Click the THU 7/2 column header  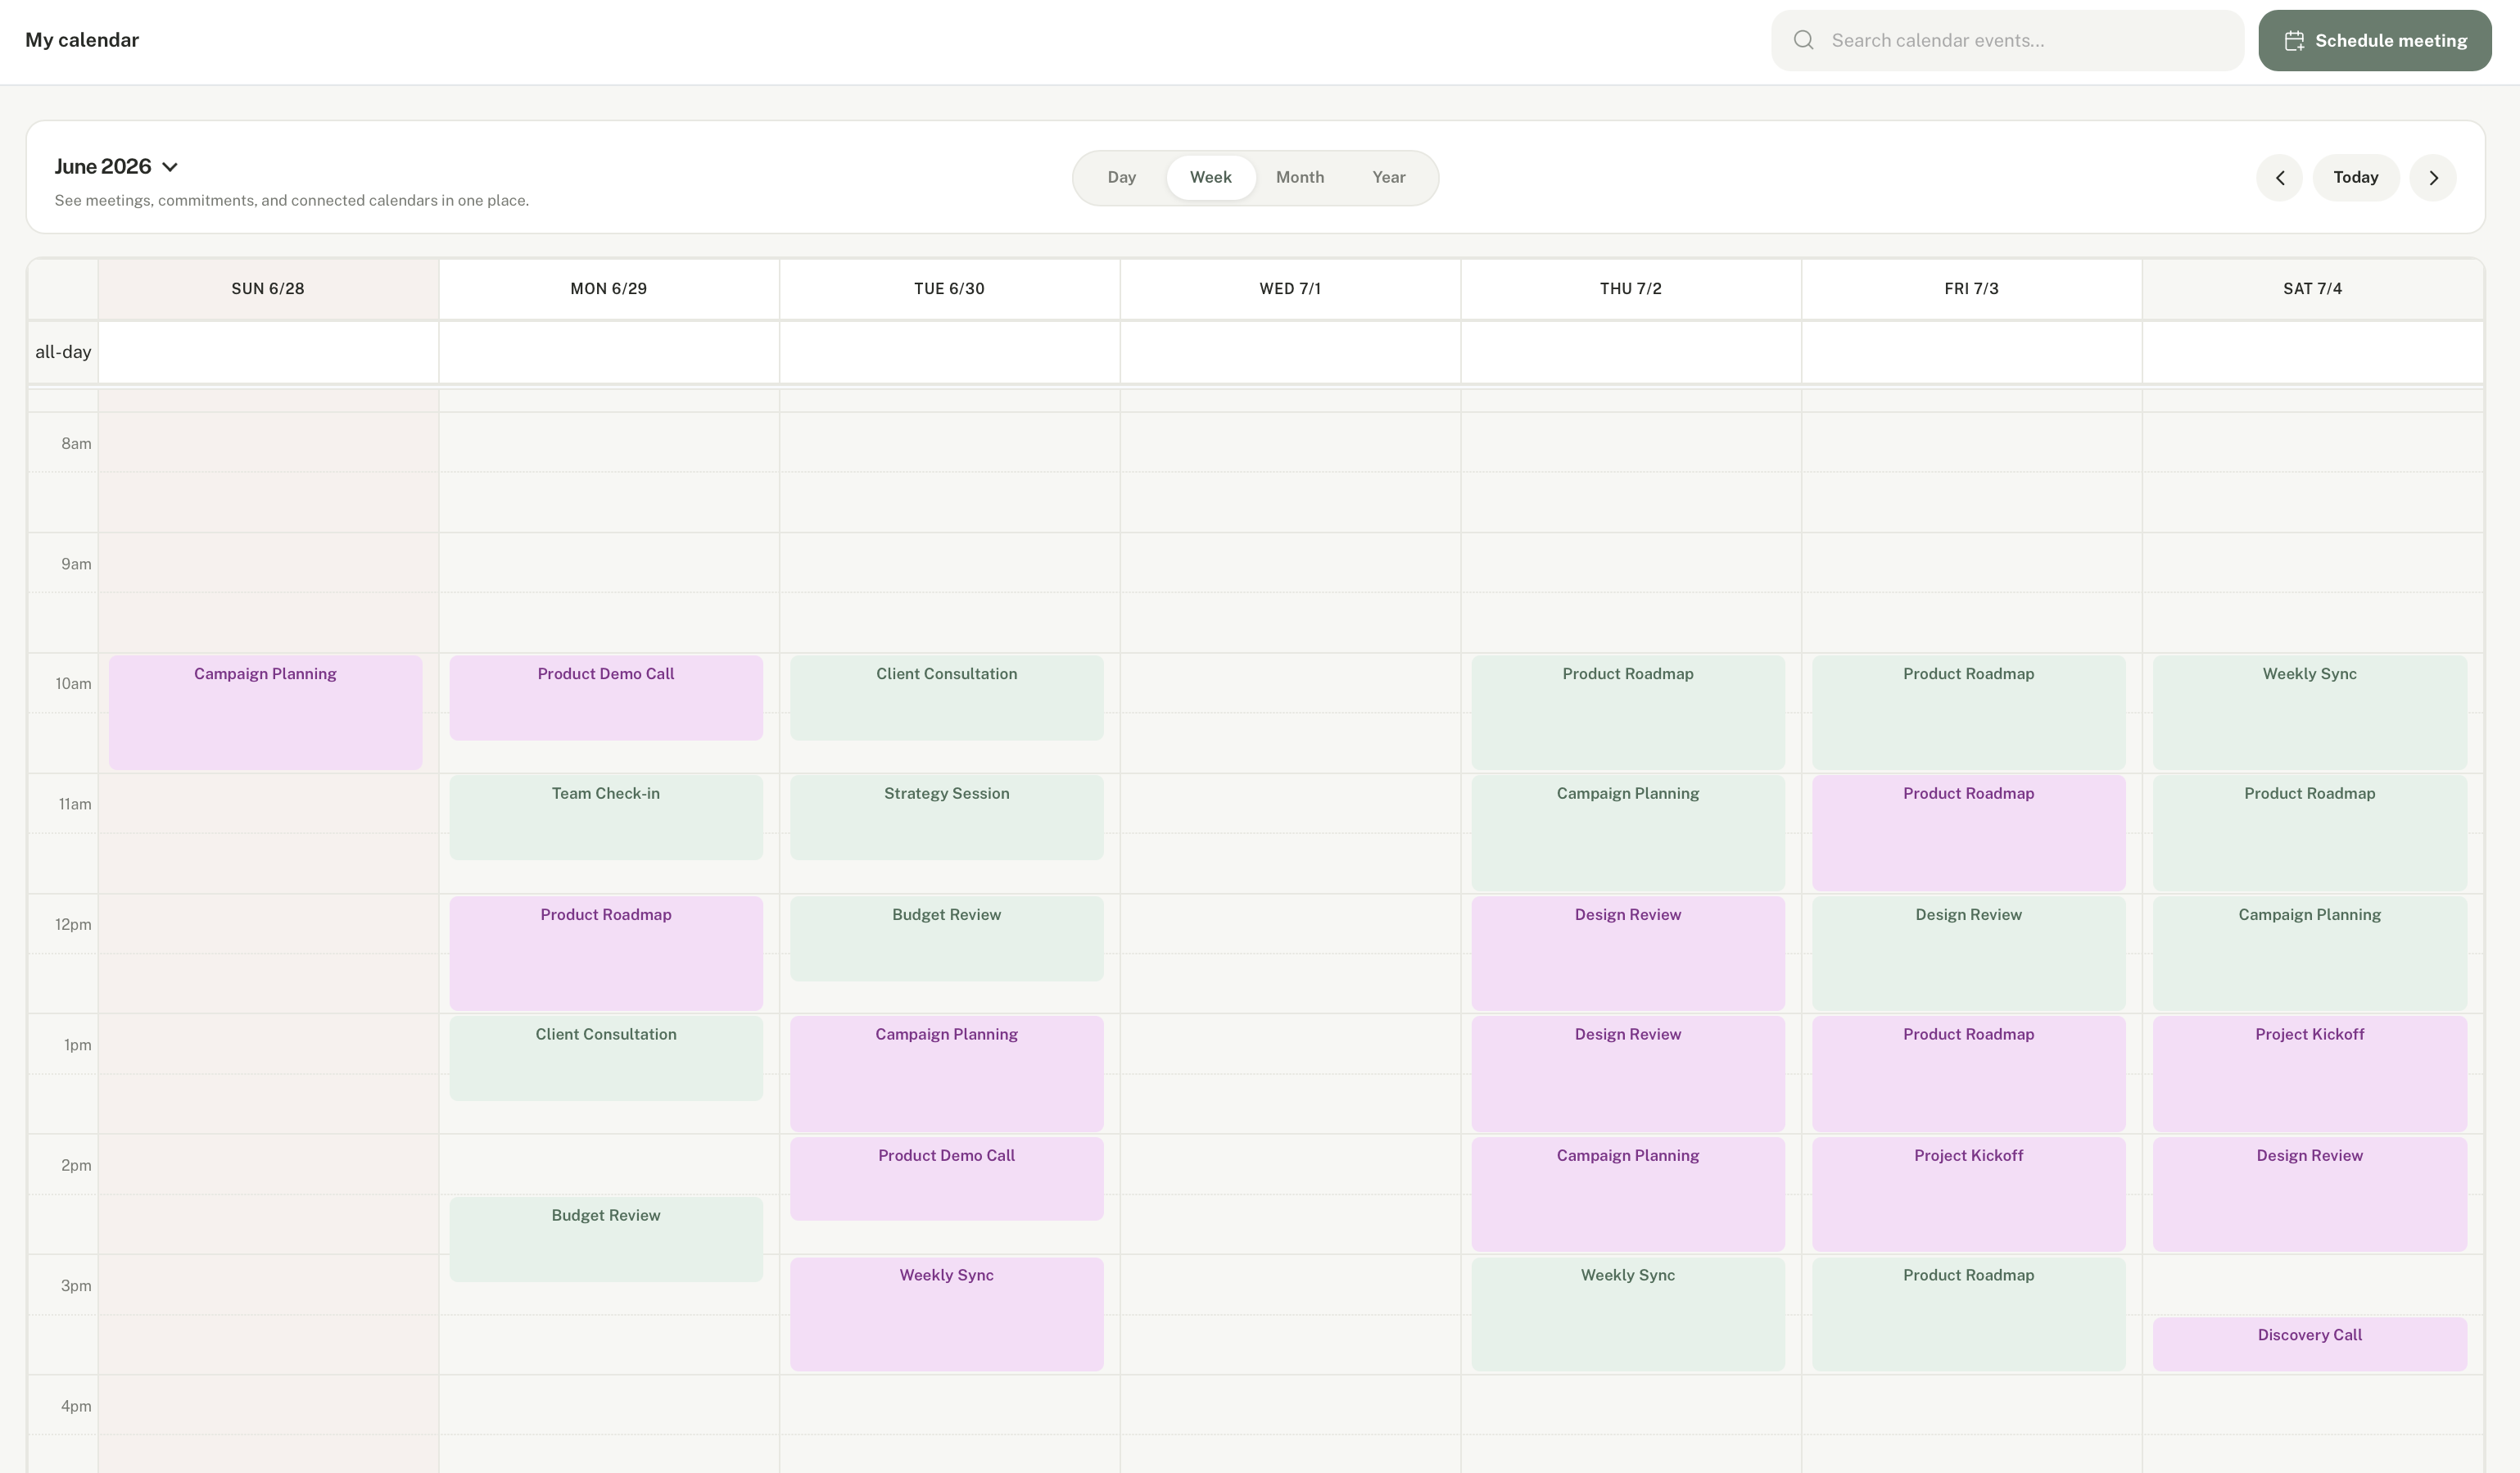(1630, 289)
